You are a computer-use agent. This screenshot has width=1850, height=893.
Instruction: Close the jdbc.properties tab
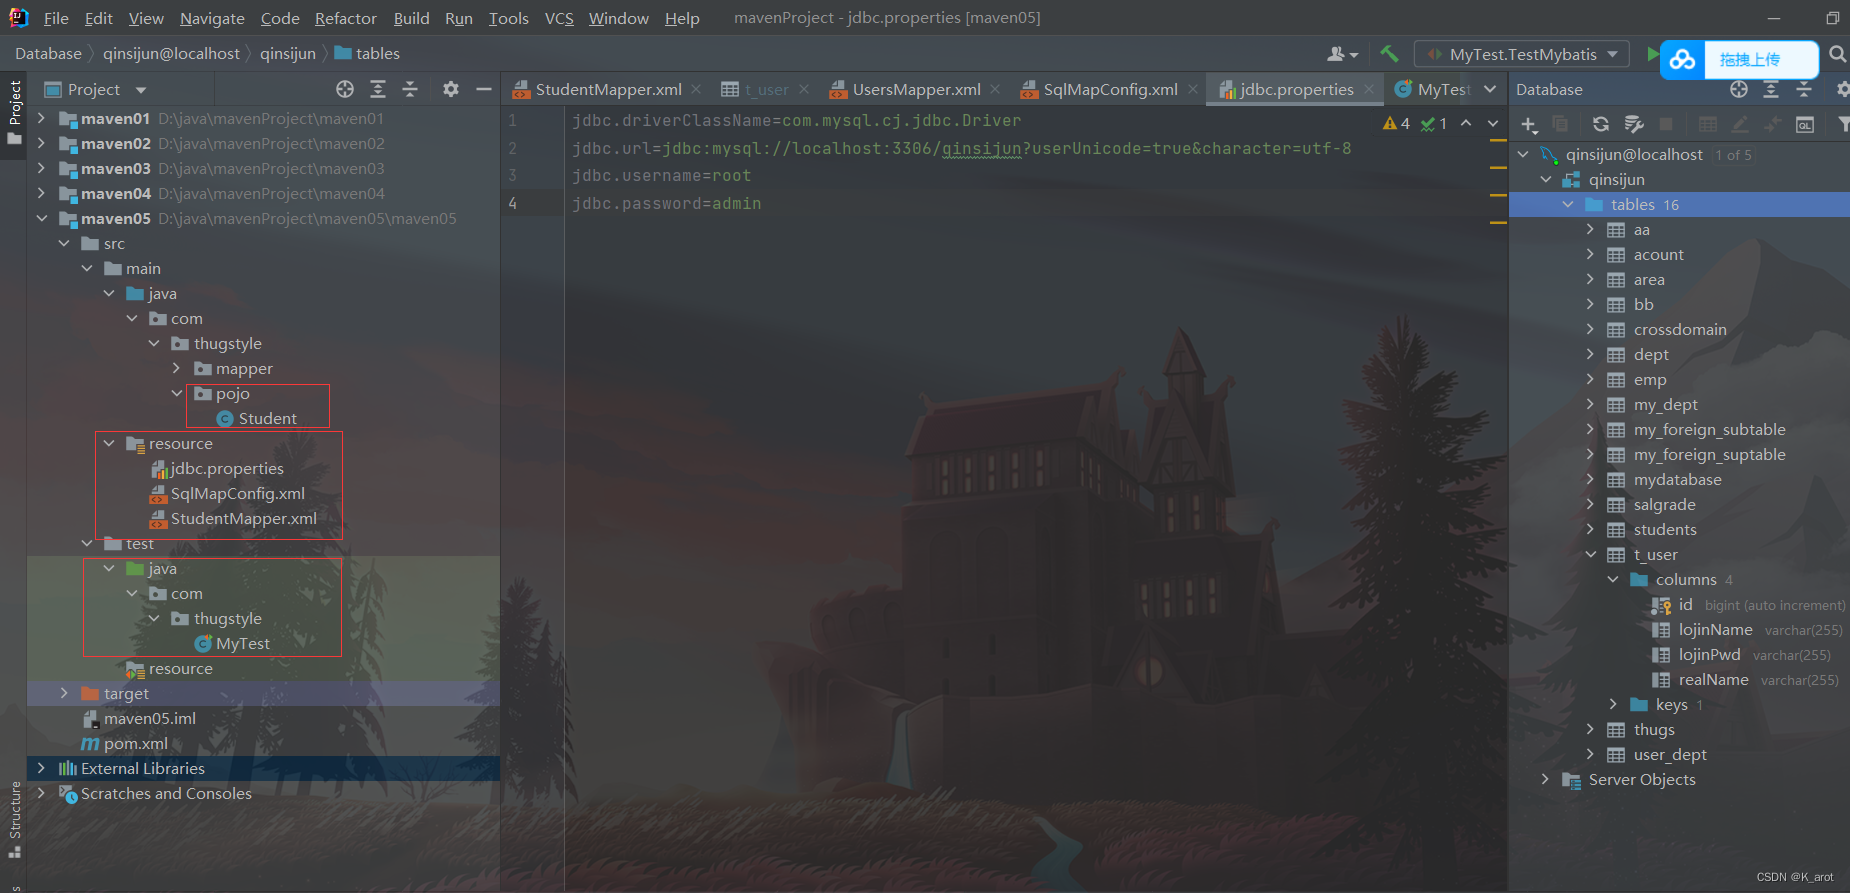tap(1369, 89)
